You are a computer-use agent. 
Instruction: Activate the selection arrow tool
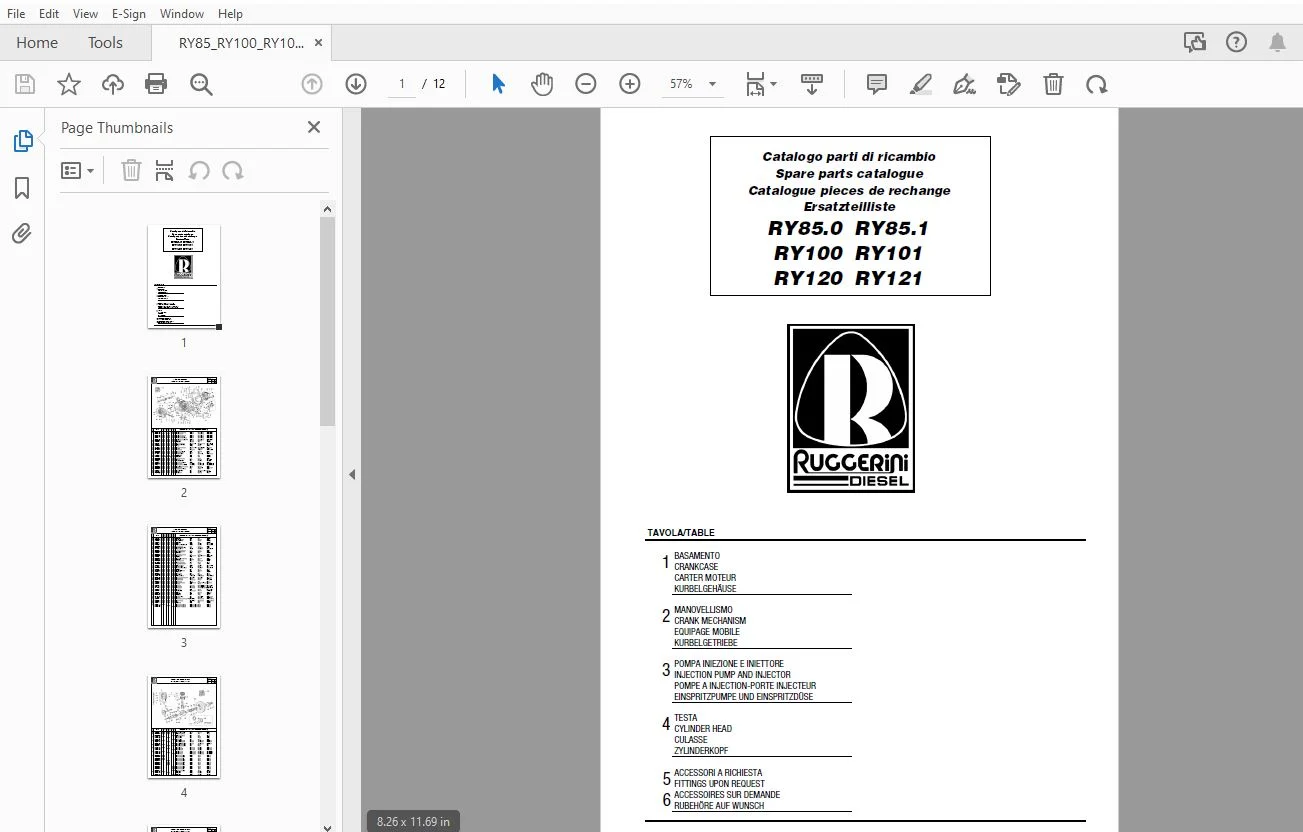pyautogui.click(x=498, y=84)
